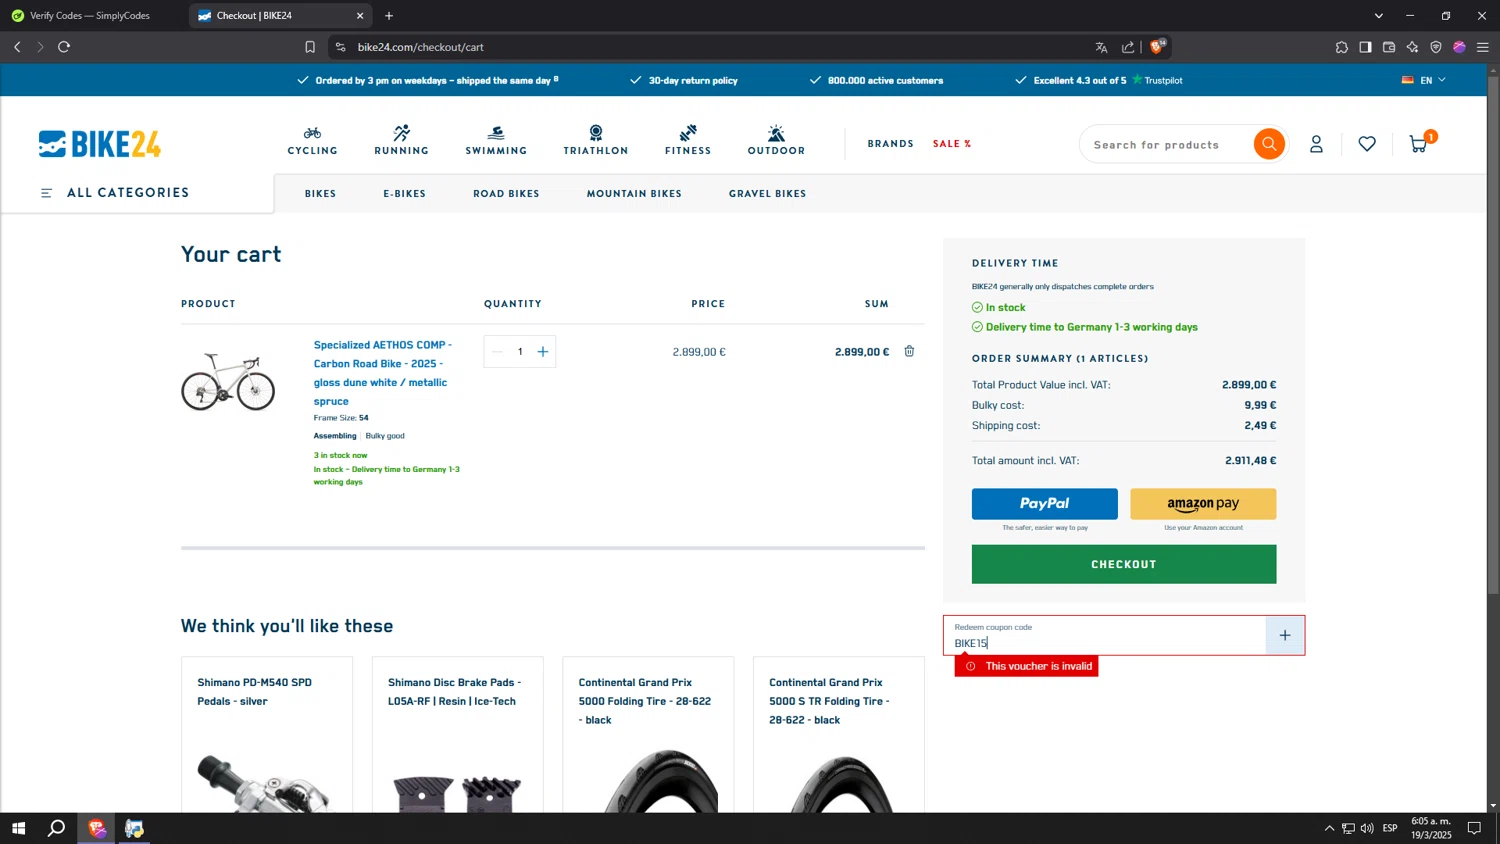Focus the Search for products field
Screen dimensions: 1500x844
pos(1166,145)
